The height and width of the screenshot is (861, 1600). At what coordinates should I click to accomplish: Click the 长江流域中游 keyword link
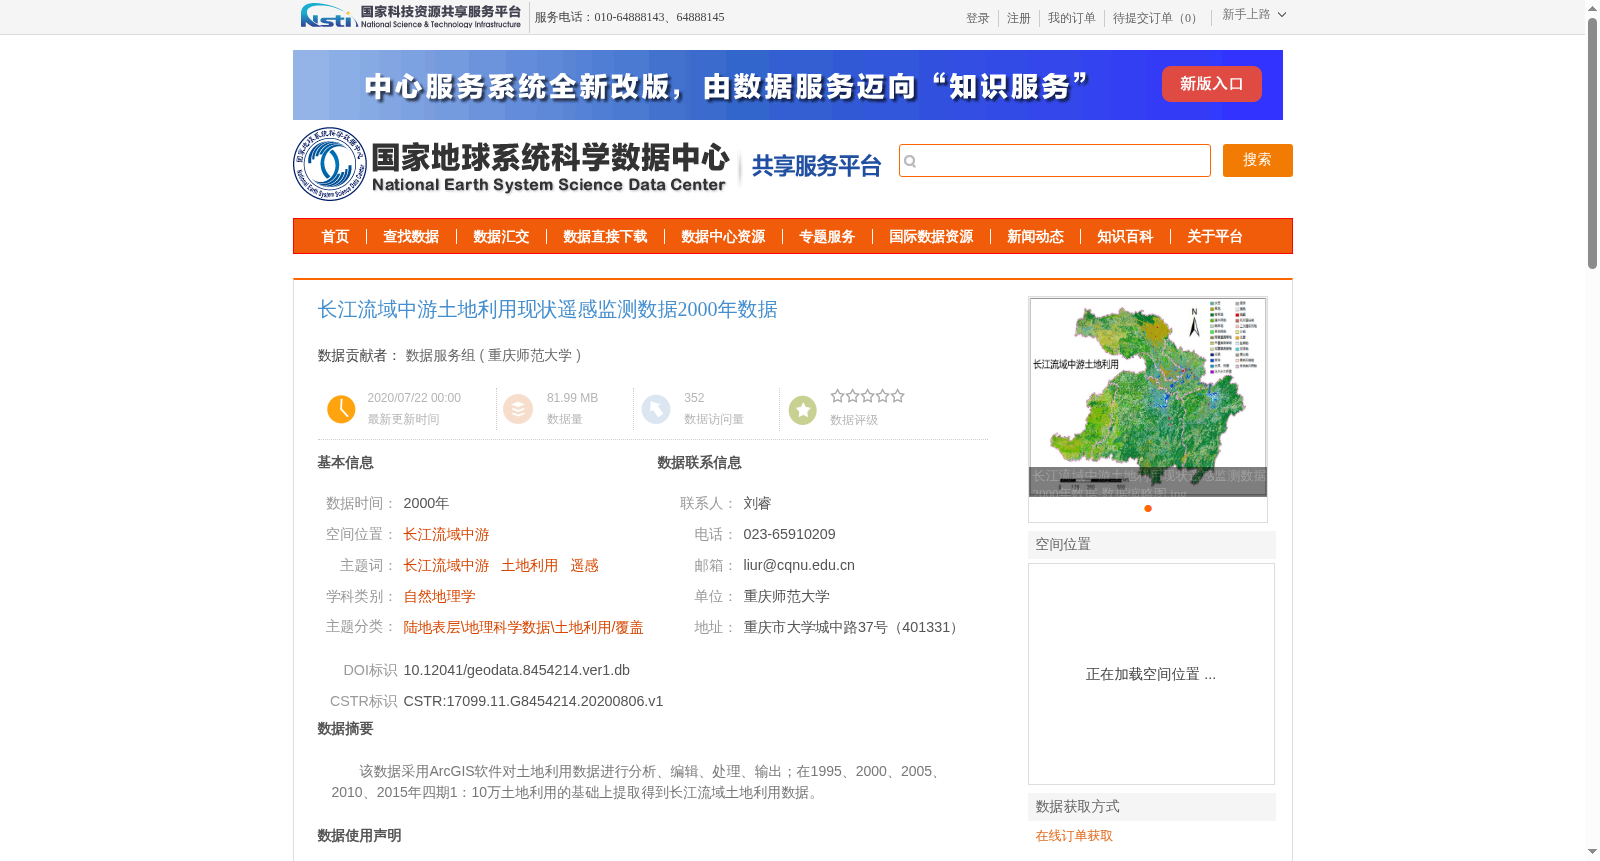click(446, 566)
